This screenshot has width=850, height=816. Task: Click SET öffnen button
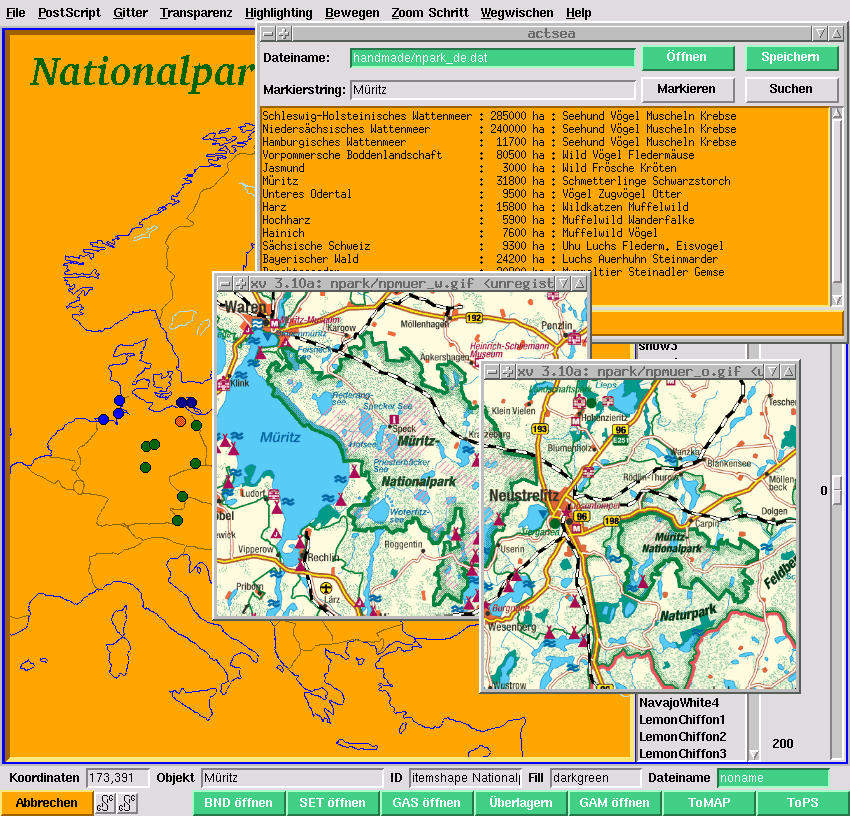332,802
